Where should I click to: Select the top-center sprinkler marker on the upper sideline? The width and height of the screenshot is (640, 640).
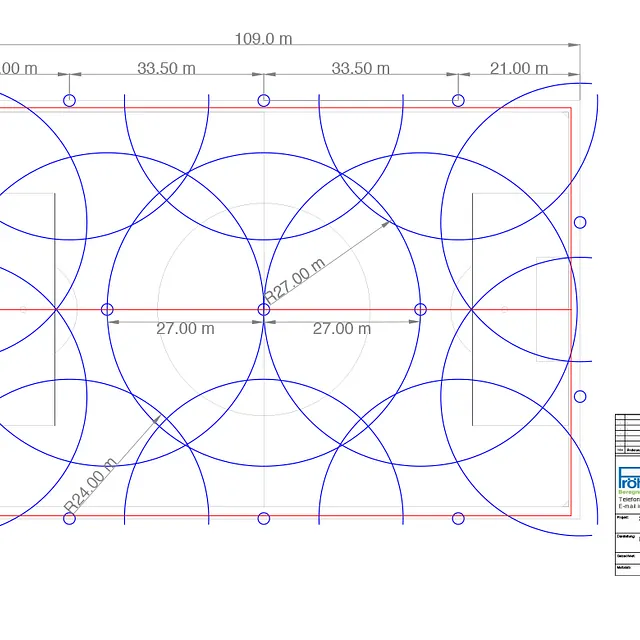tap(264, 100)
